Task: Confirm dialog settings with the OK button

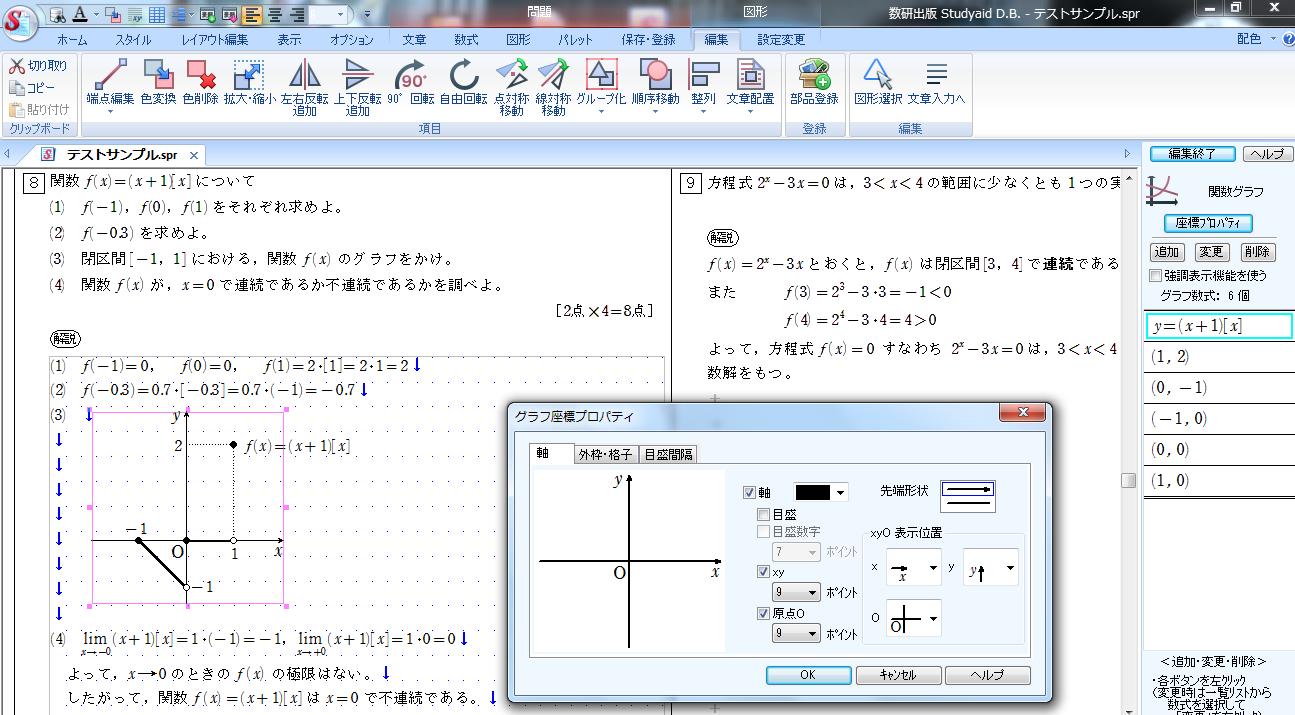Action: pos(807,674)
